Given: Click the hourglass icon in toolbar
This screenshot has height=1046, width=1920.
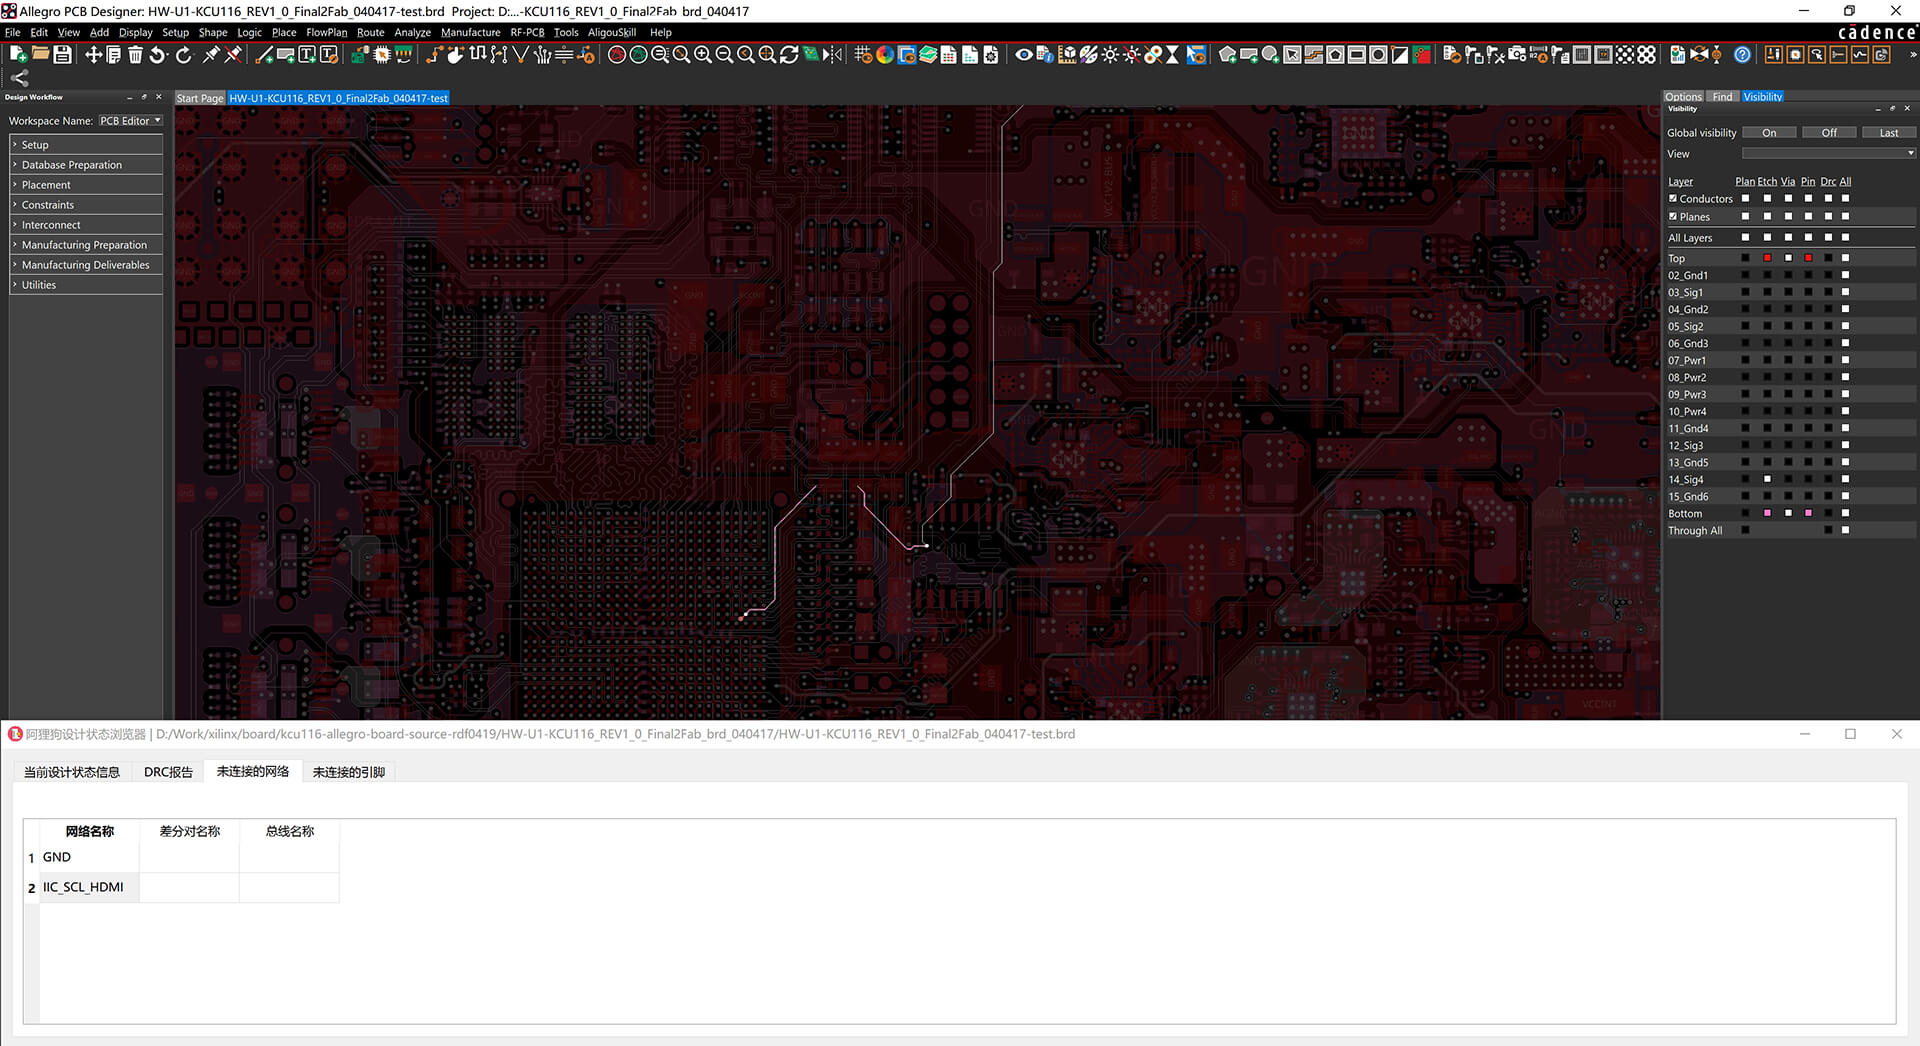Looking at the screenshot, I should click(1172, 54).
